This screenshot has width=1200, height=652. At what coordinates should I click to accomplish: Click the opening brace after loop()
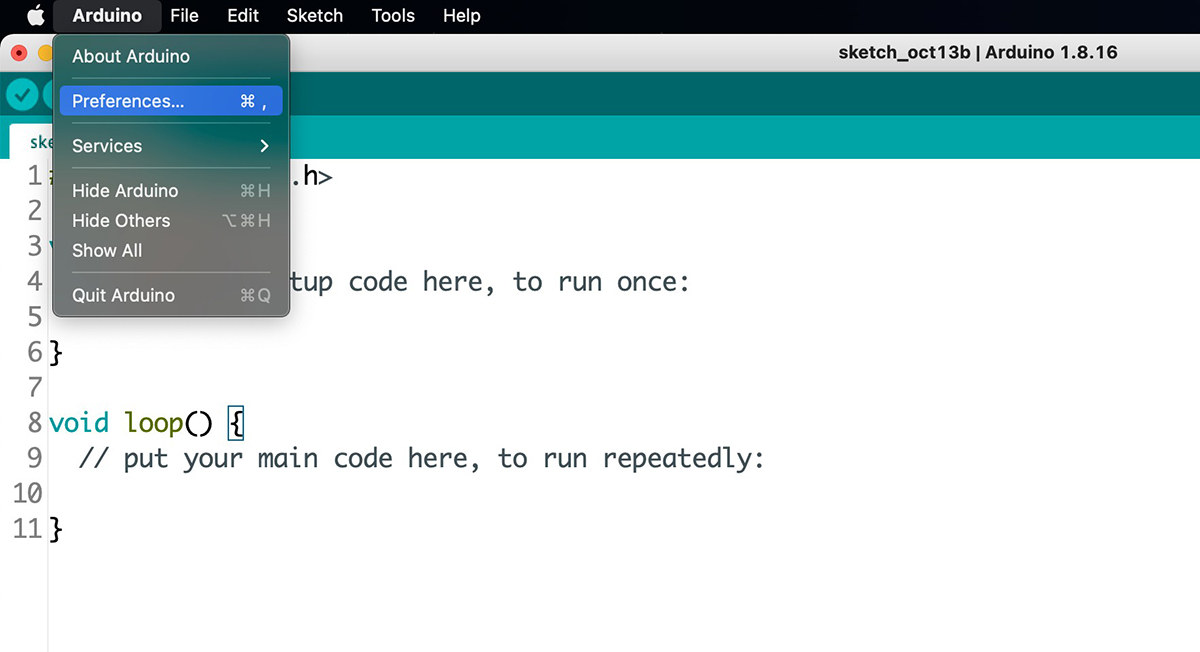point(235,423)
